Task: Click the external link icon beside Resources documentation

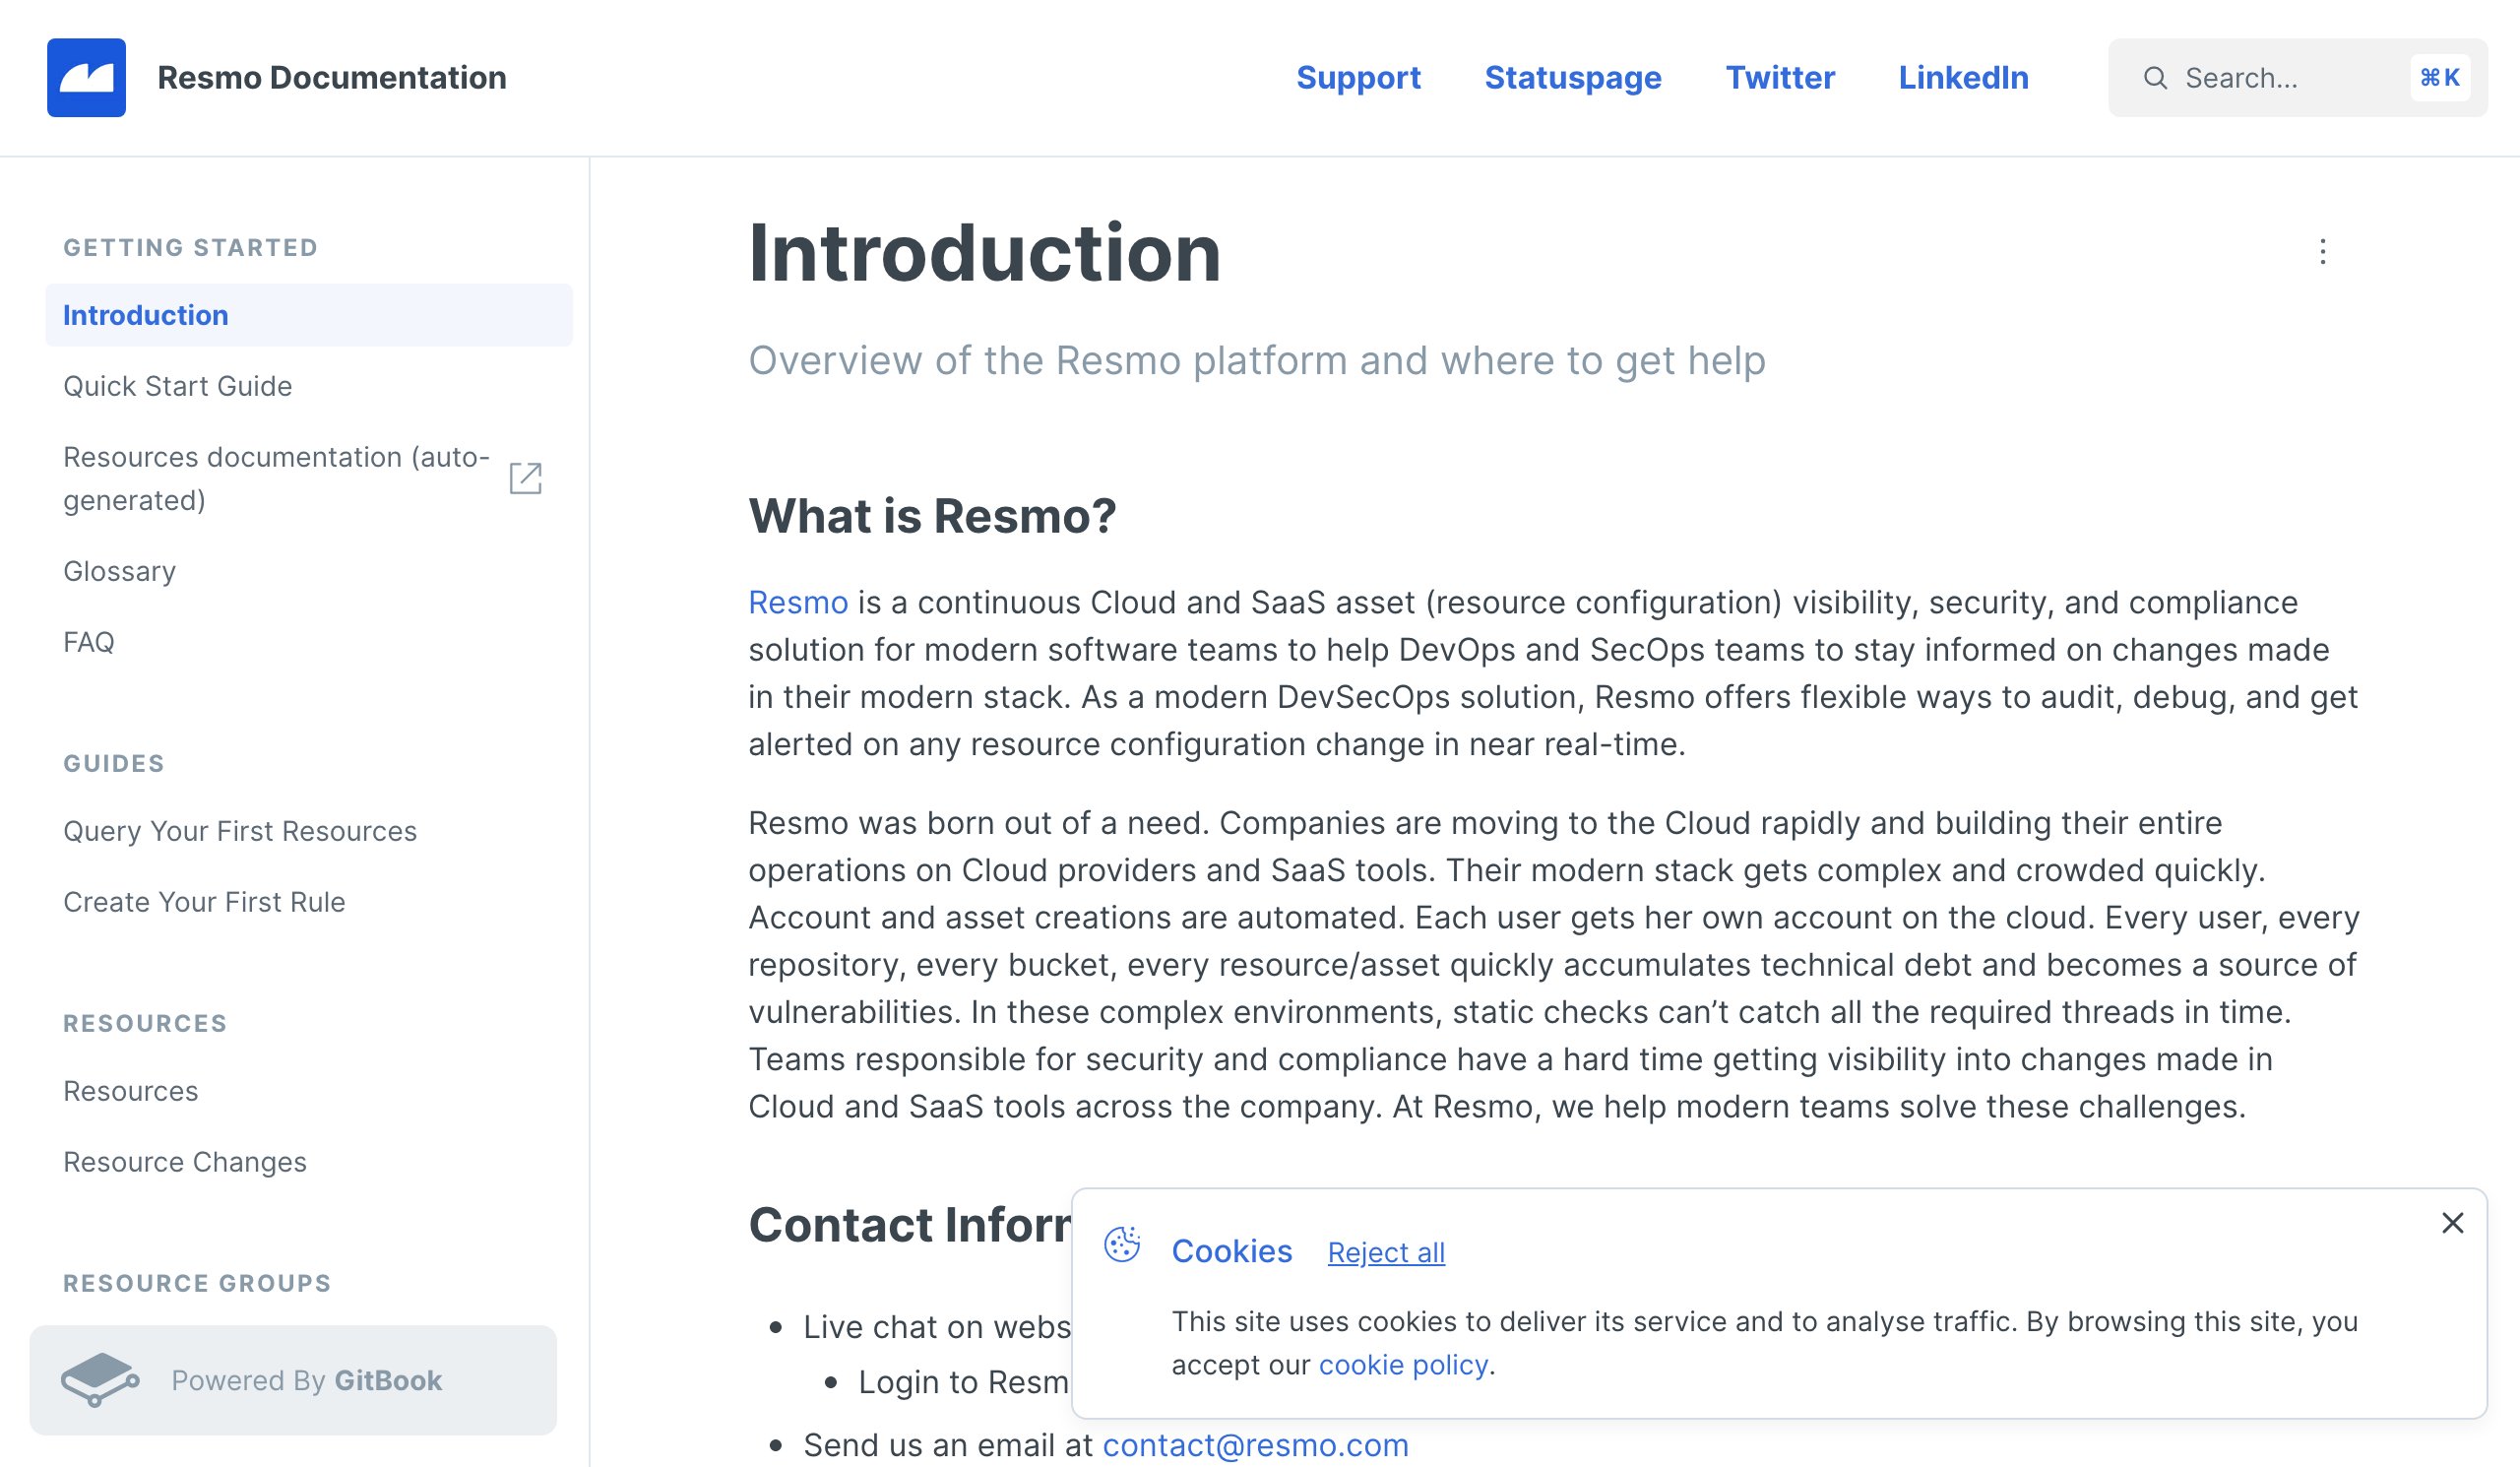Action: (525, 479)
